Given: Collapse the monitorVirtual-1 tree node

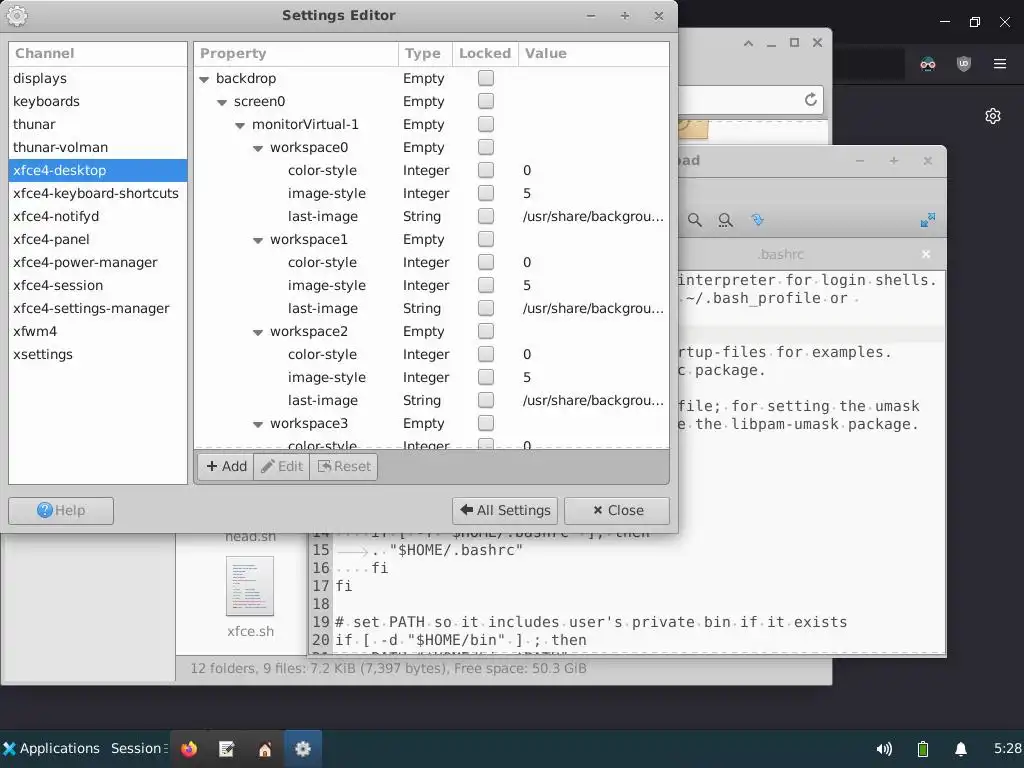Looking at the screenshot, I should [x=240, y=125].
